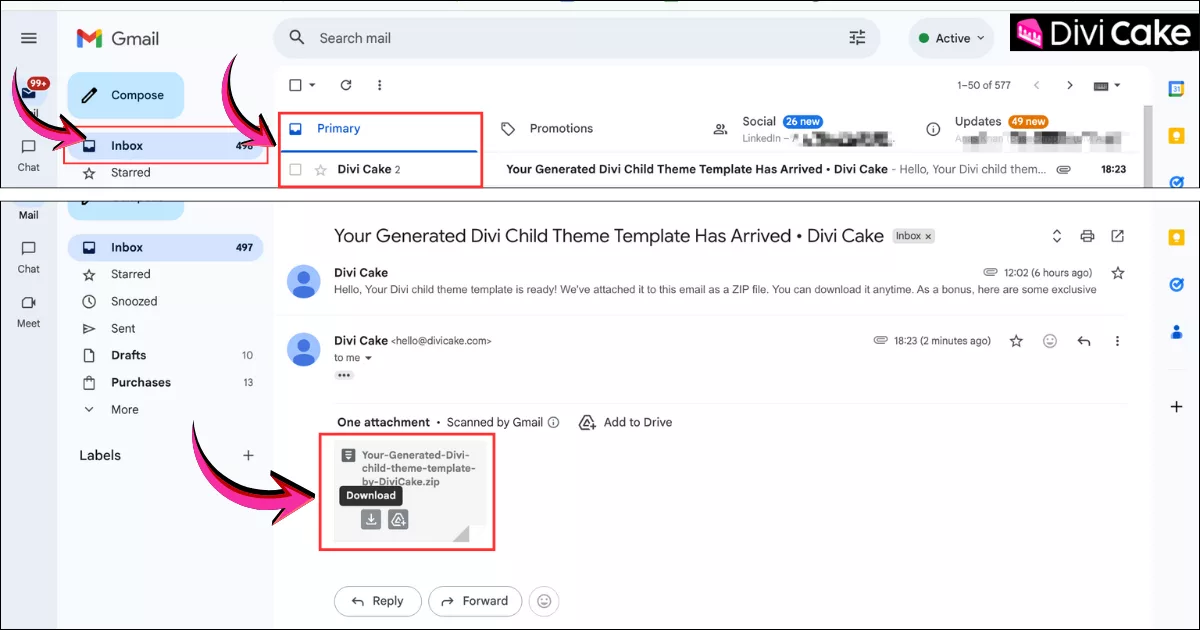Click the hello@divicake.com sender address
Screen dimensions: 1200x630
point(441,341)
